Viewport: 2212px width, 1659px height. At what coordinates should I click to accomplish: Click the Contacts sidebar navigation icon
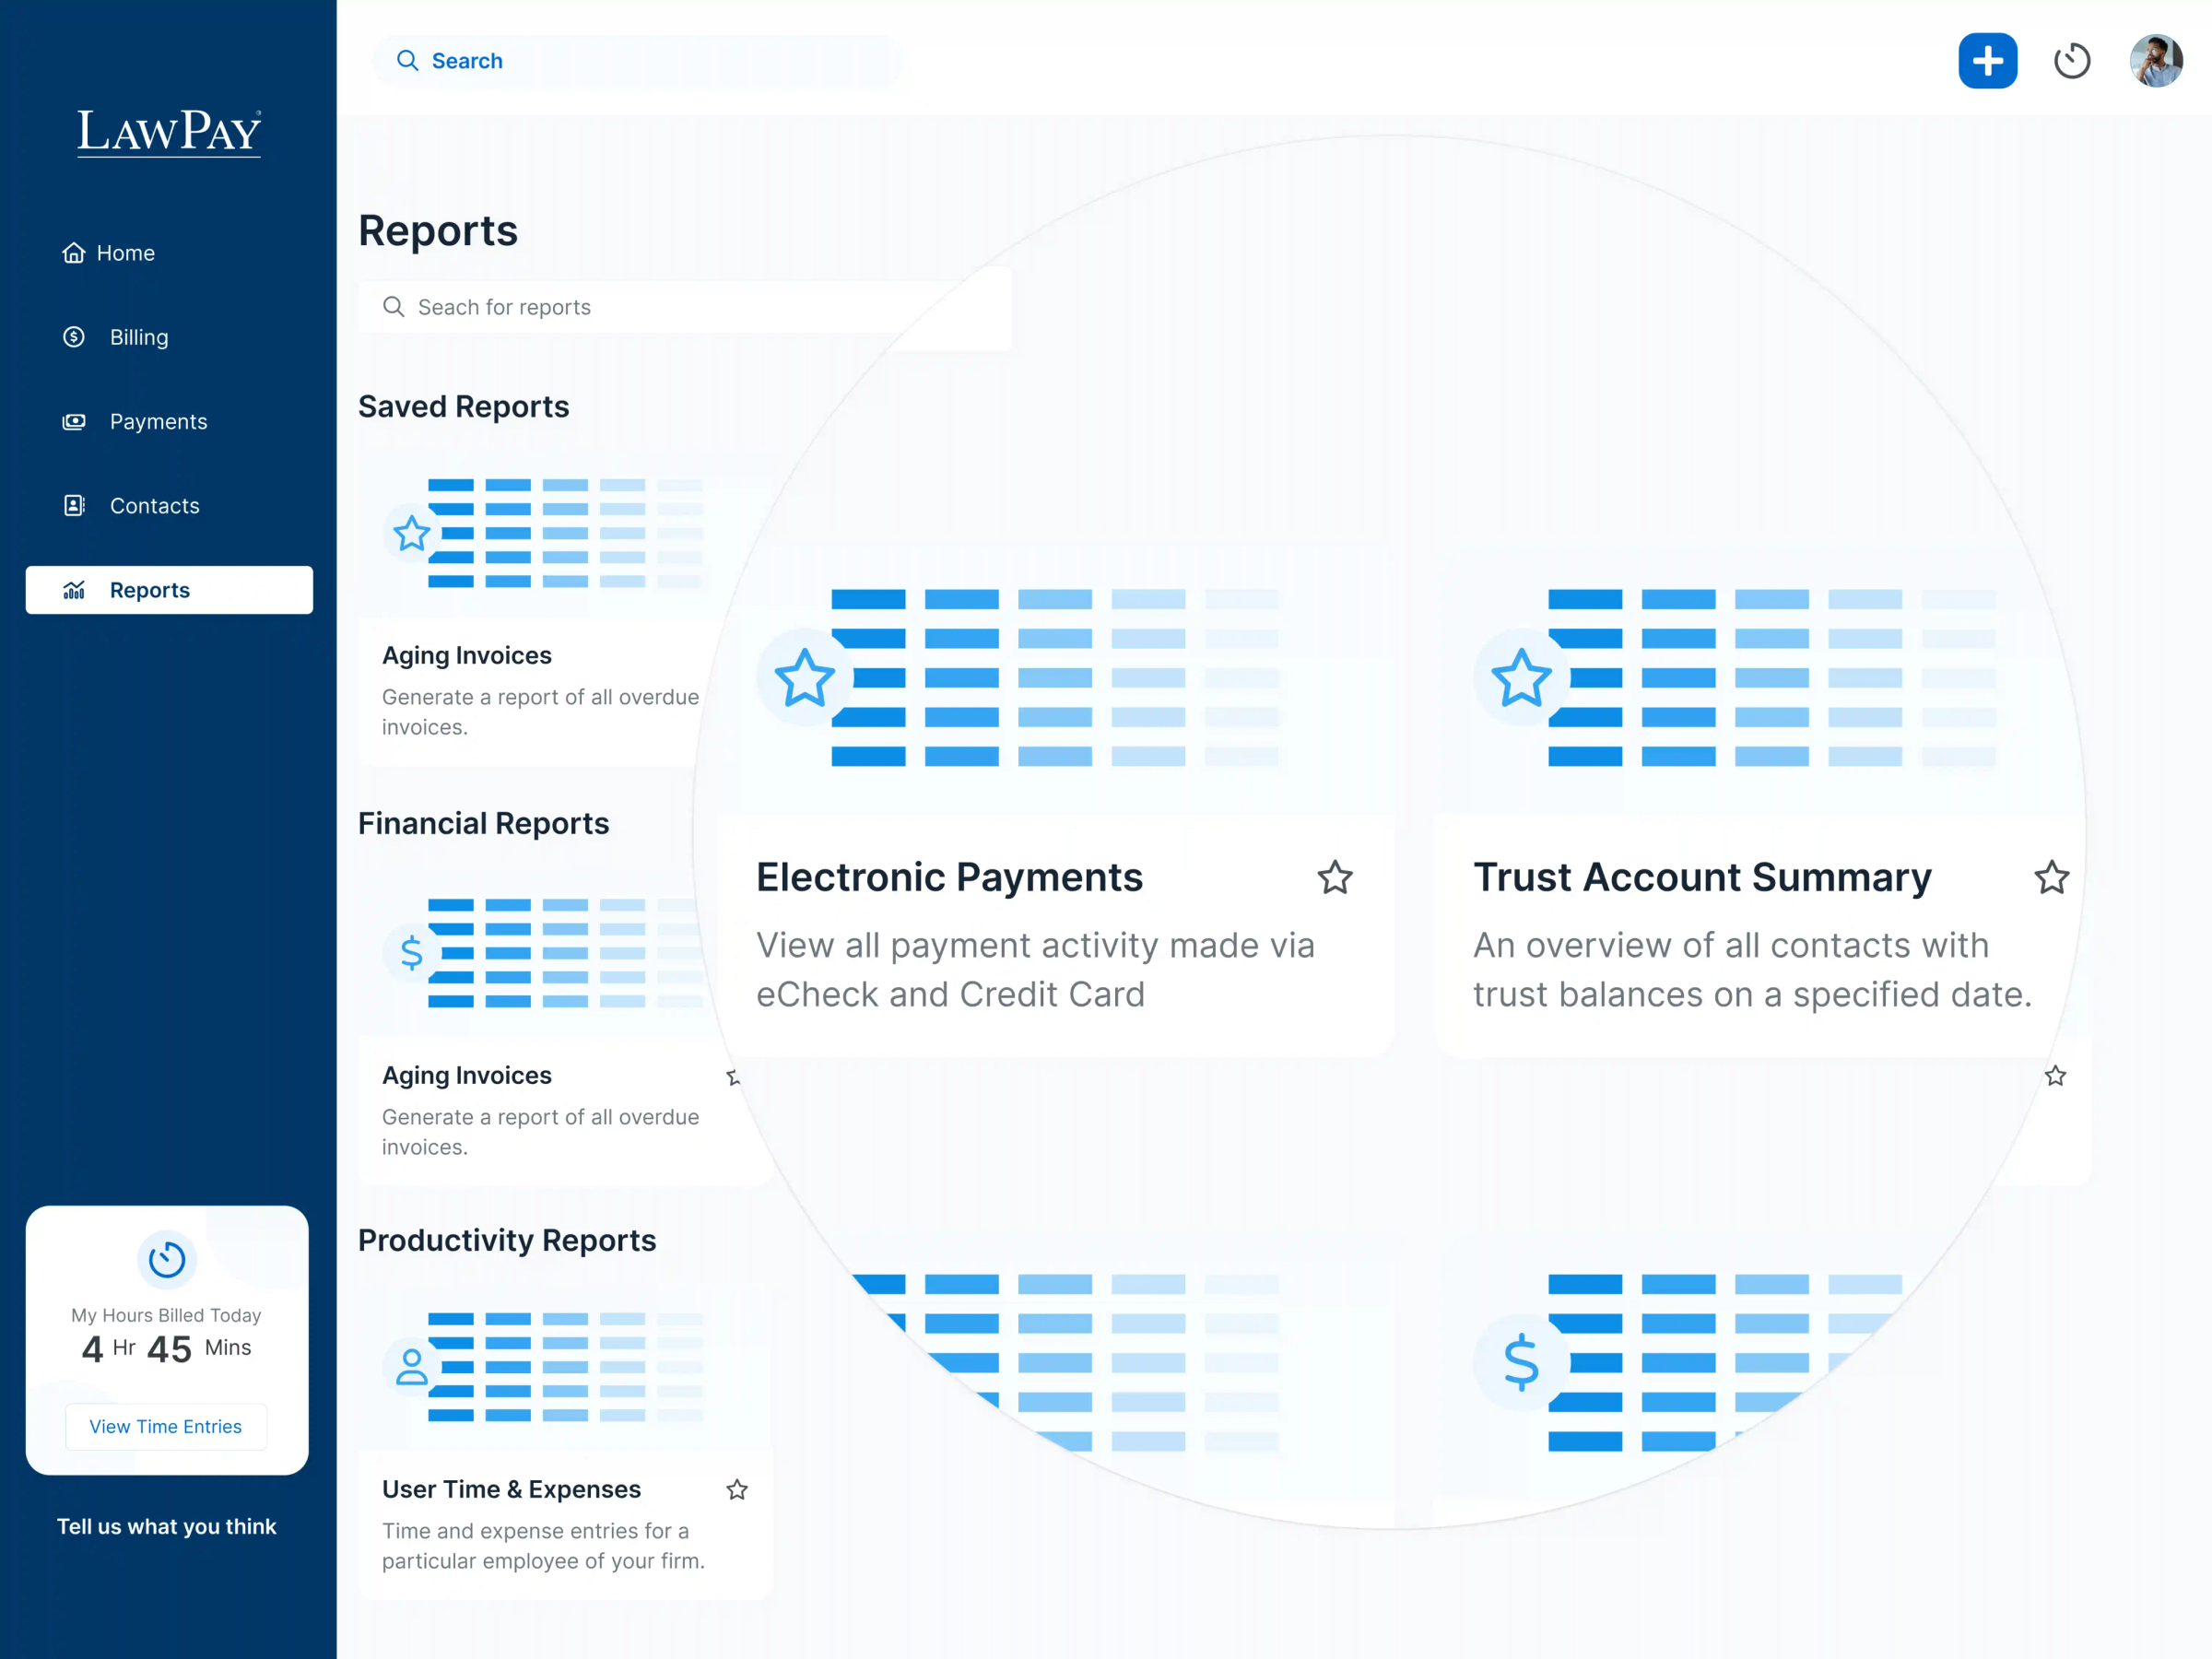pyautogui.click(x=73, y=503)
